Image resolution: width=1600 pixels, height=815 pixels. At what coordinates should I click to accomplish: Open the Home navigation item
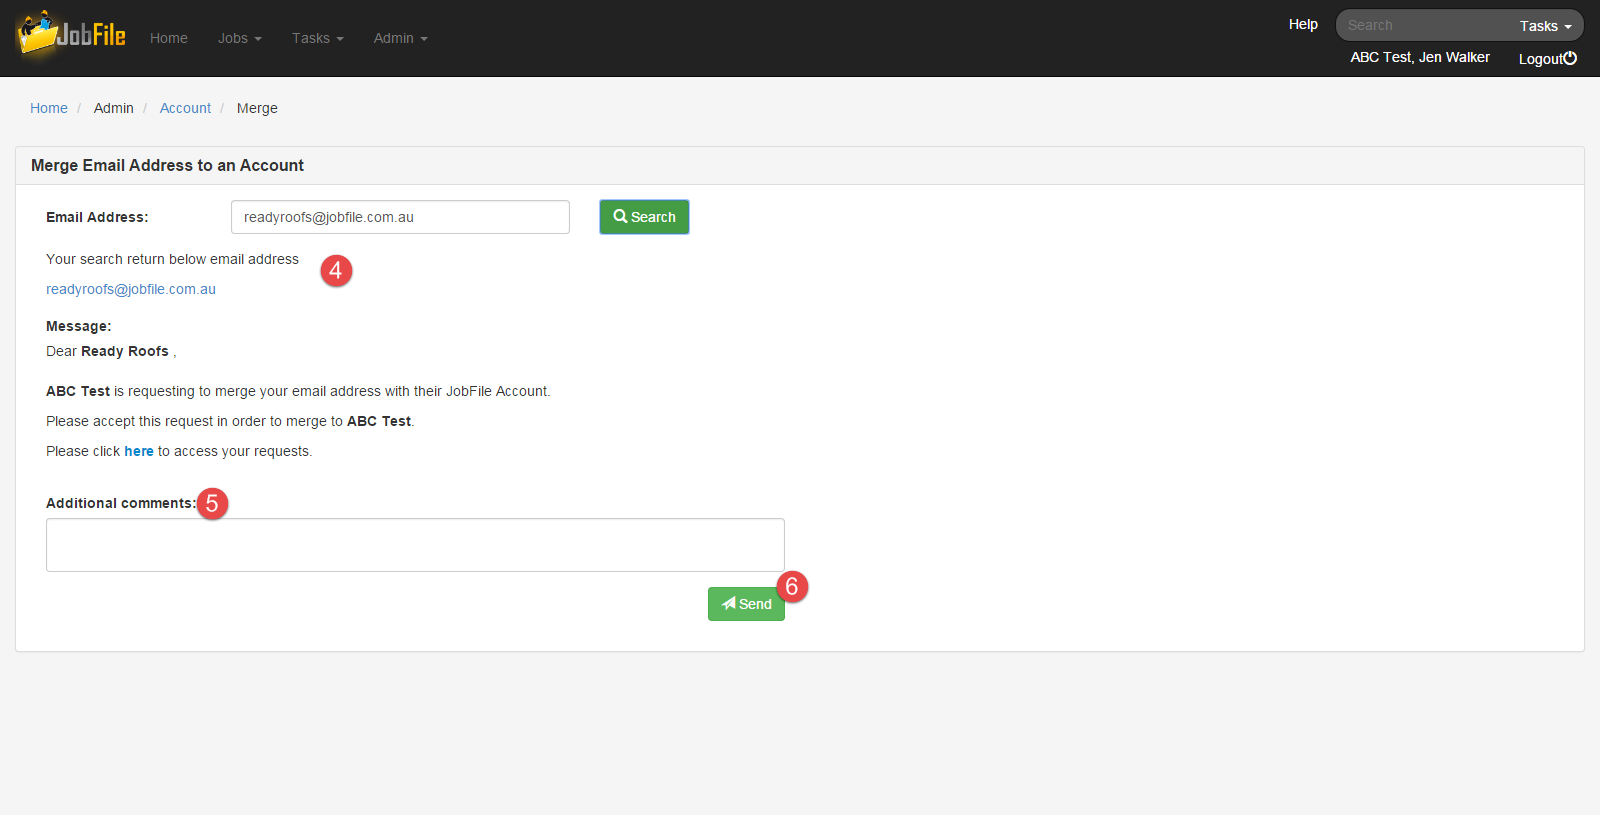[169, 38]
